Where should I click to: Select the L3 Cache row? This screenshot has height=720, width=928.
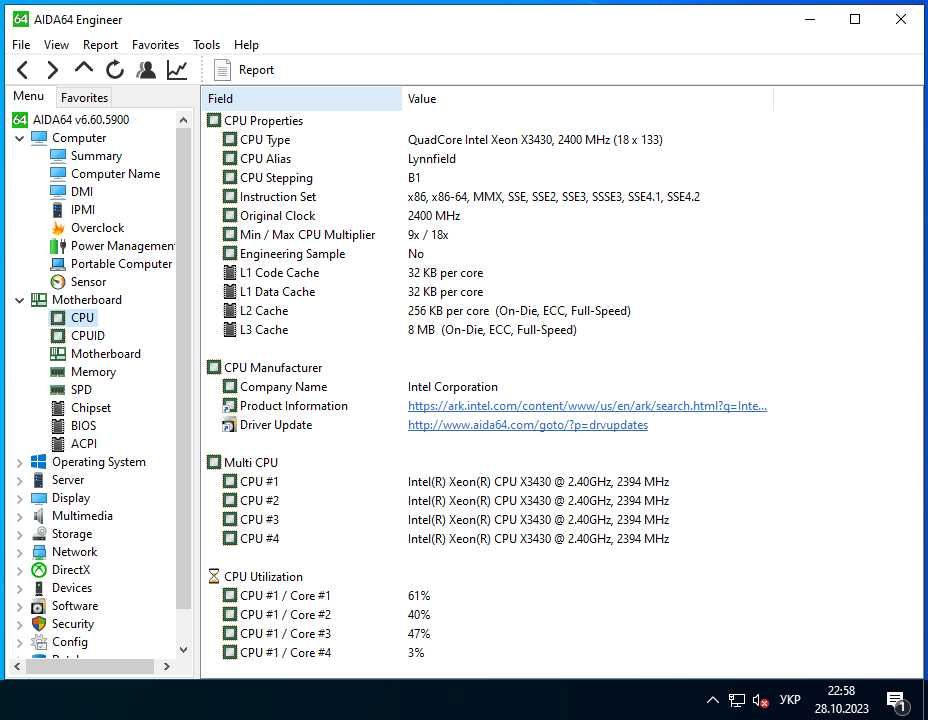pos(400,330)
